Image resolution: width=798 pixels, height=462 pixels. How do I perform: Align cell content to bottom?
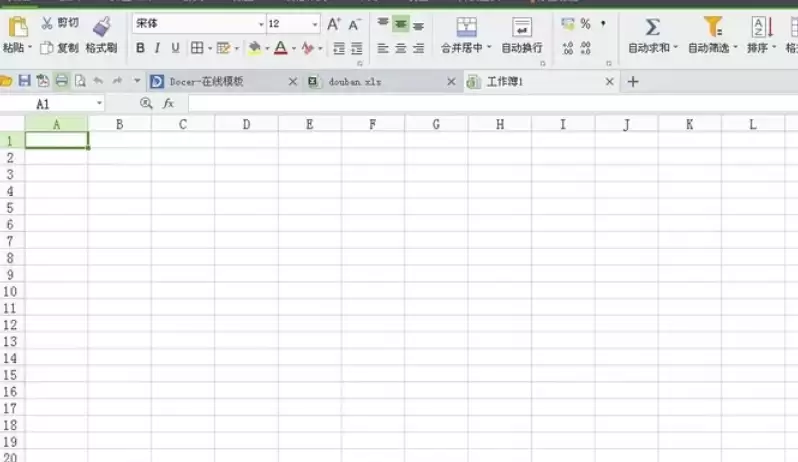pos(418,25)
